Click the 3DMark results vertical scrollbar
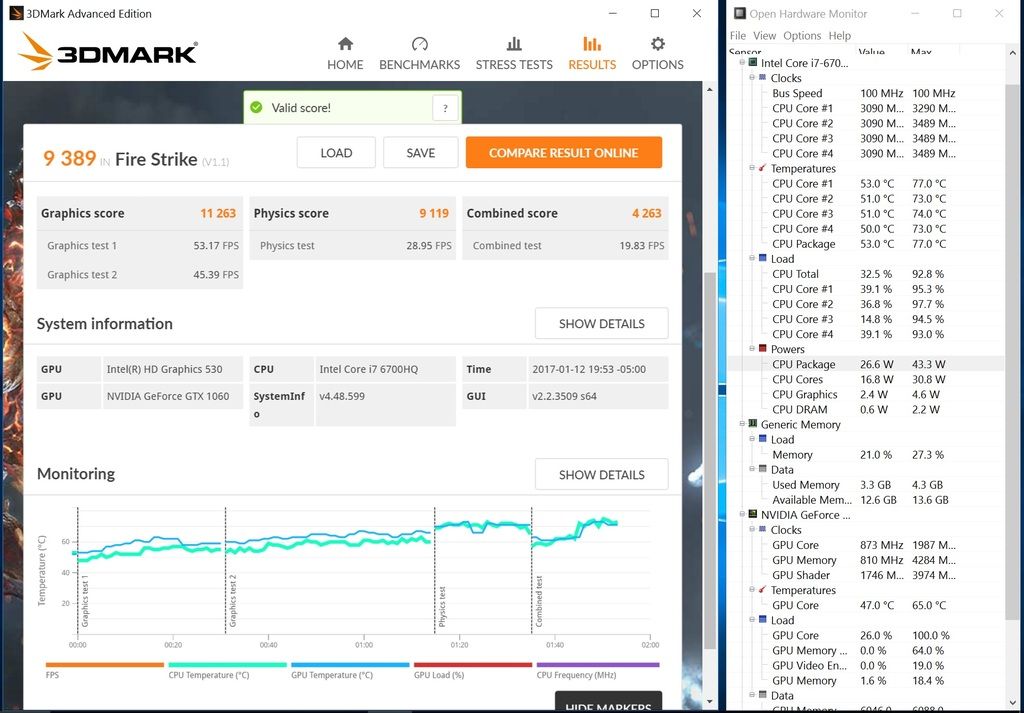 click(710, 460)
